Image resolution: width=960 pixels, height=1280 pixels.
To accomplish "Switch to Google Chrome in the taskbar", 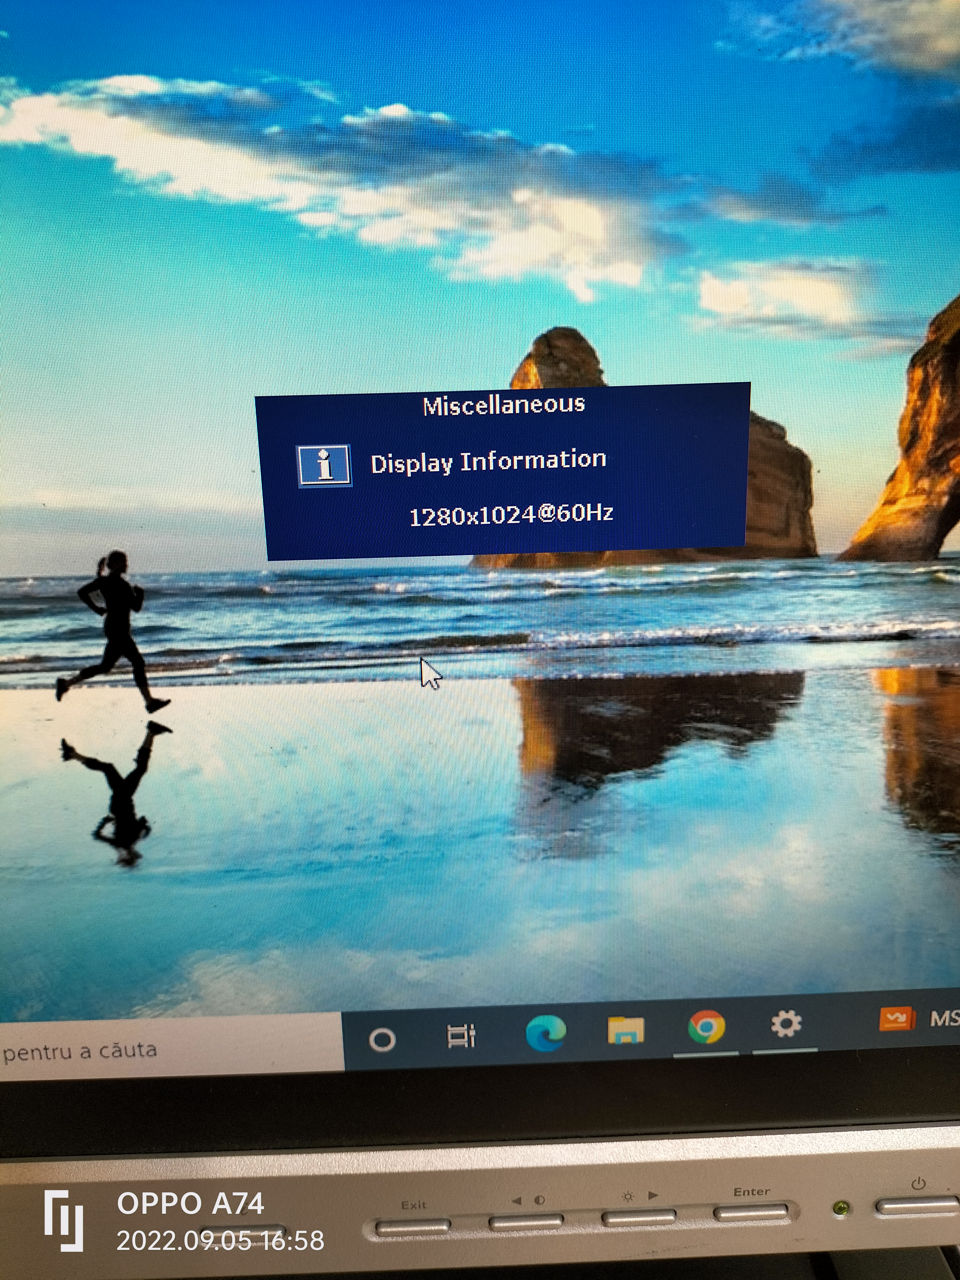I will pos(706,1026).
